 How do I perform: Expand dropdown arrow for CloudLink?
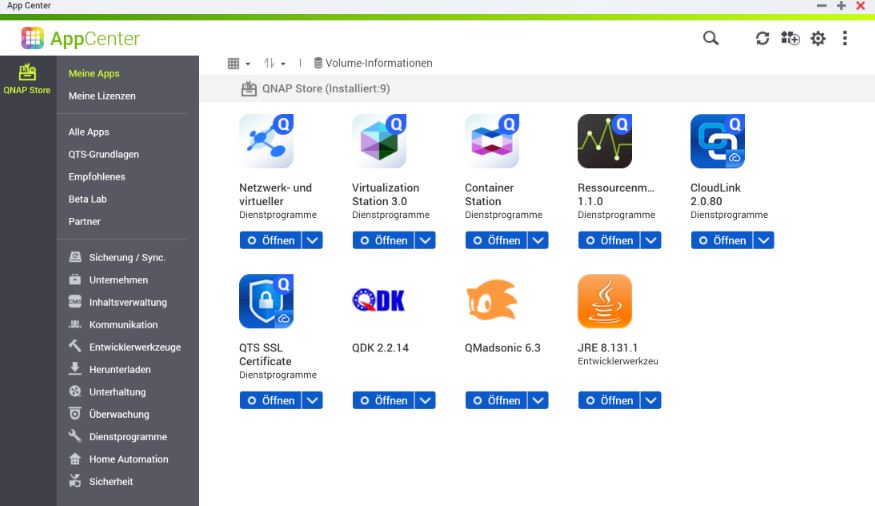[x=763, y=240]
